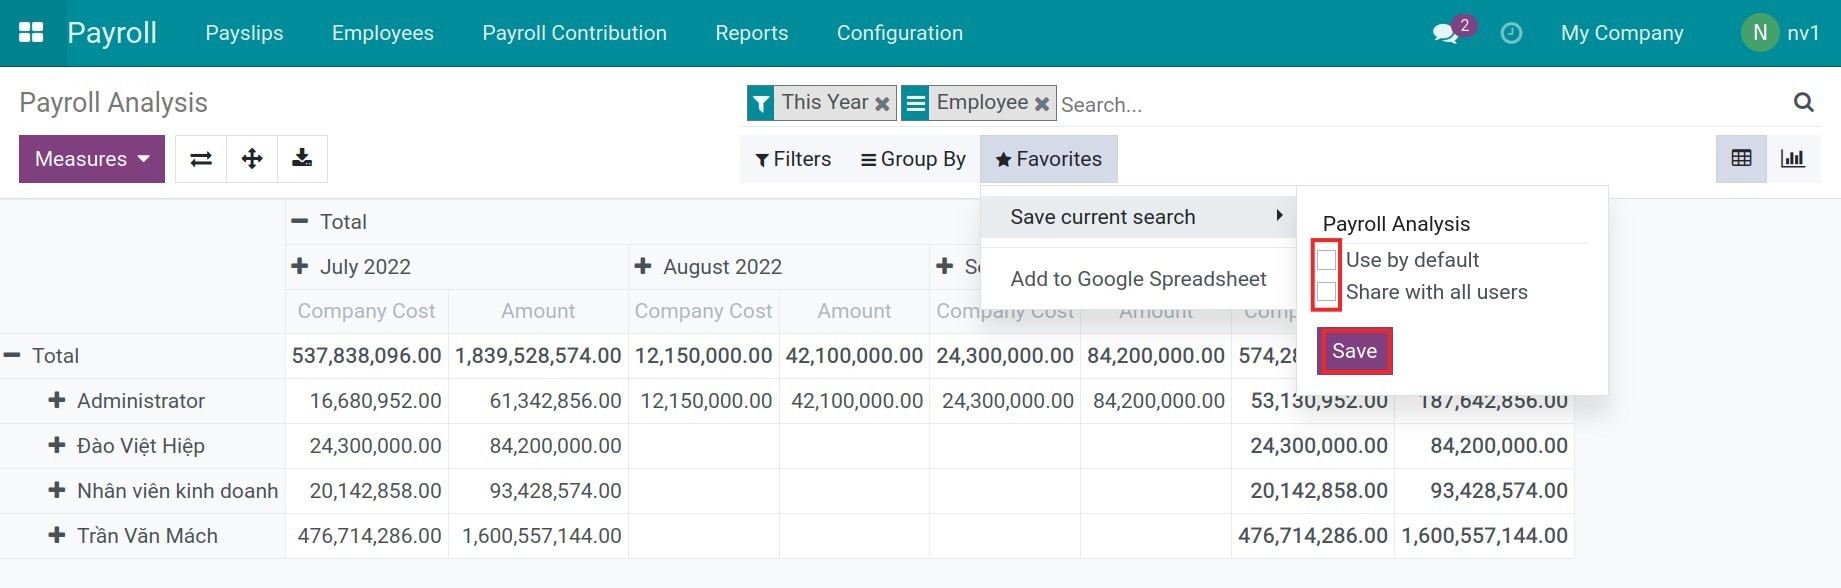1841x588 pixels.
Task: Download pivot table as spreadsheet
Action: [302, 159]
